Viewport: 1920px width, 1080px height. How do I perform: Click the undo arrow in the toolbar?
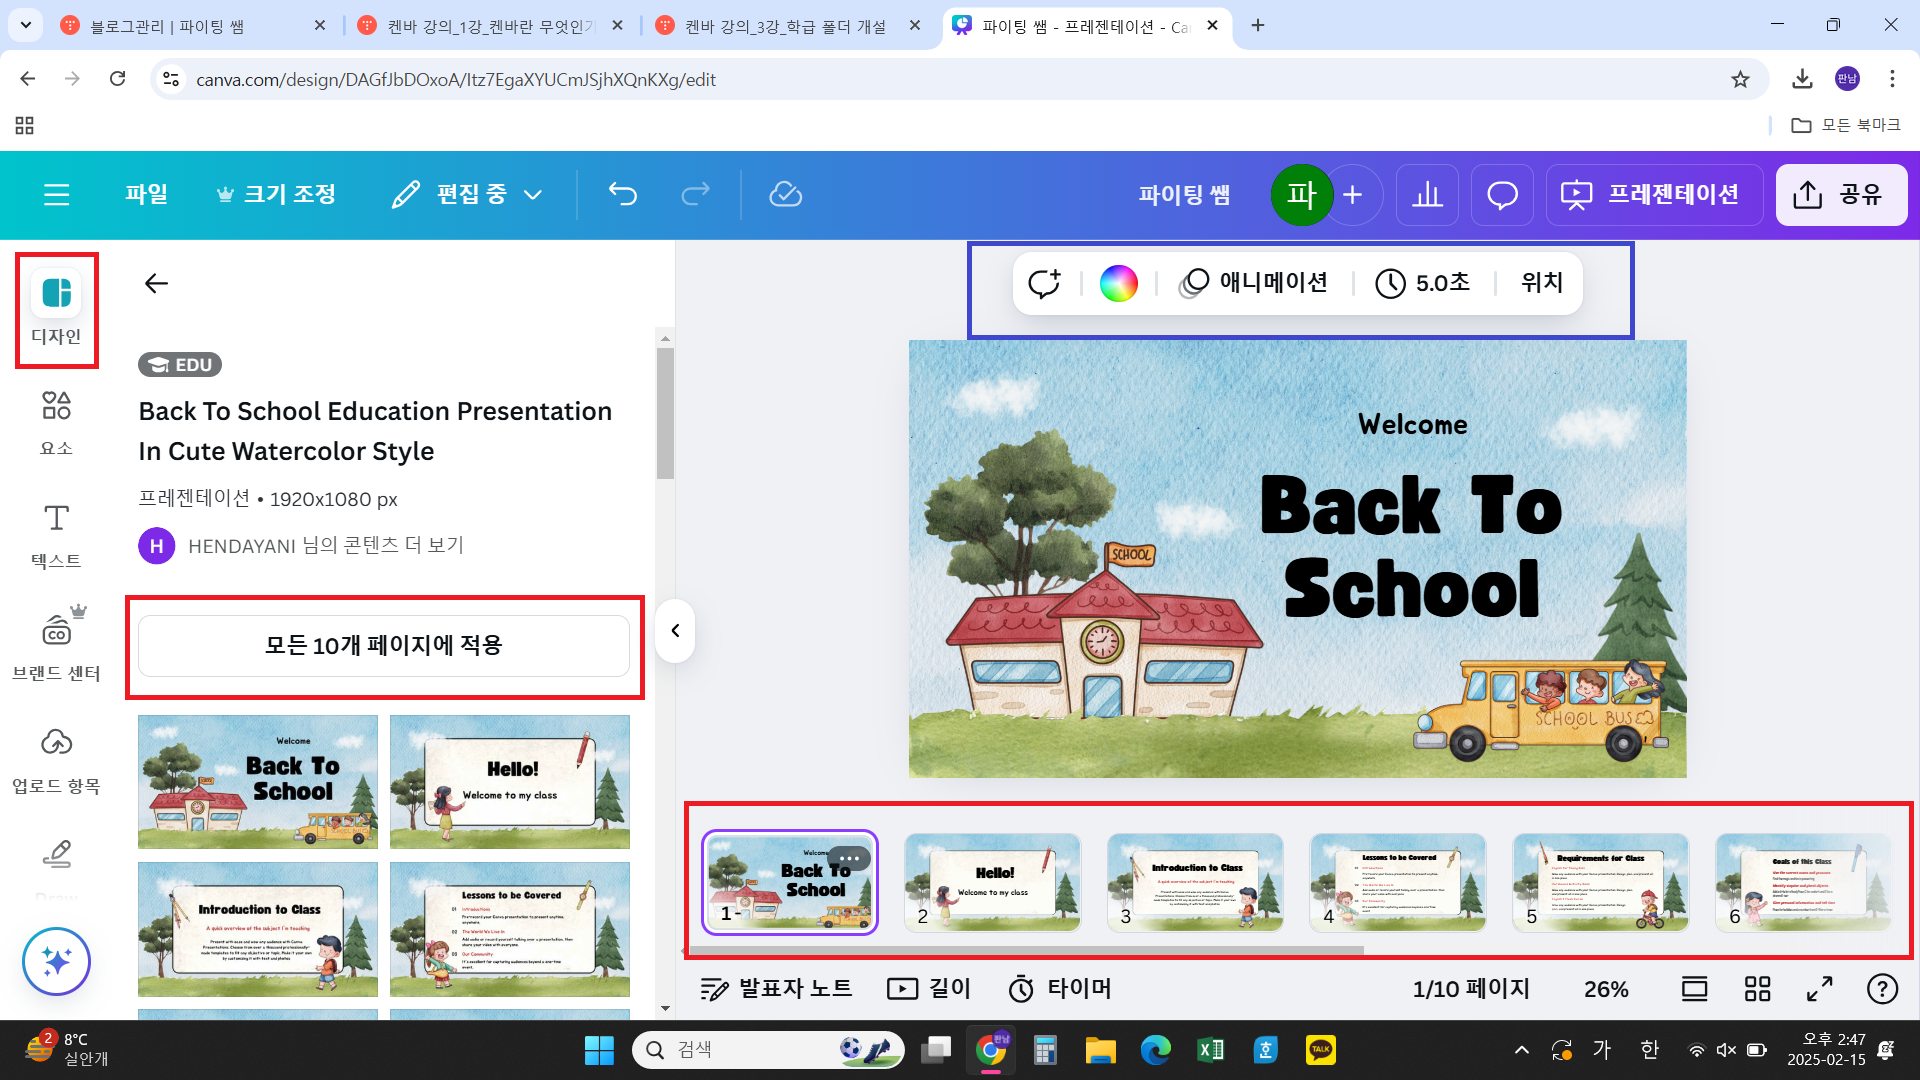click(x=622, y=194)
